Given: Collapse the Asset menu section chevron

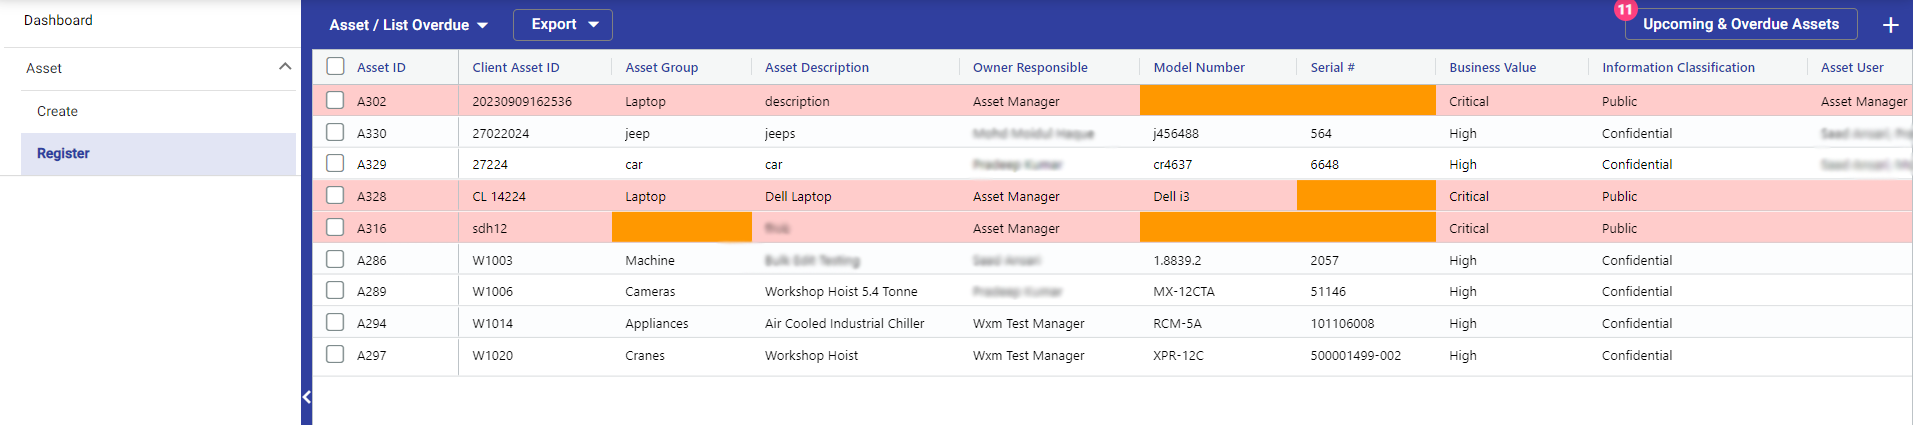Looking at the screenshot, I should click(285, 67).
